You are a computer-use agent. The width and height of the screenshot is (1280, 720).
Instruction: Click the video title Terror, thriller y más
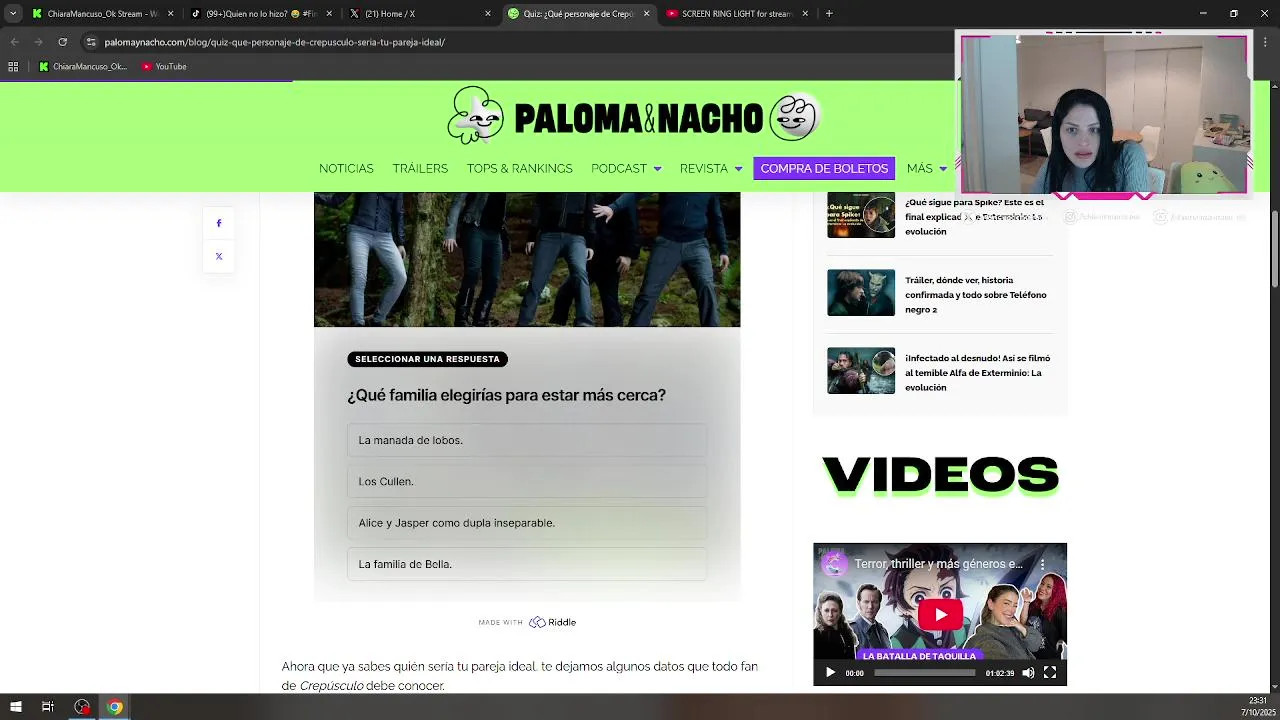click(x=938, y=564)
